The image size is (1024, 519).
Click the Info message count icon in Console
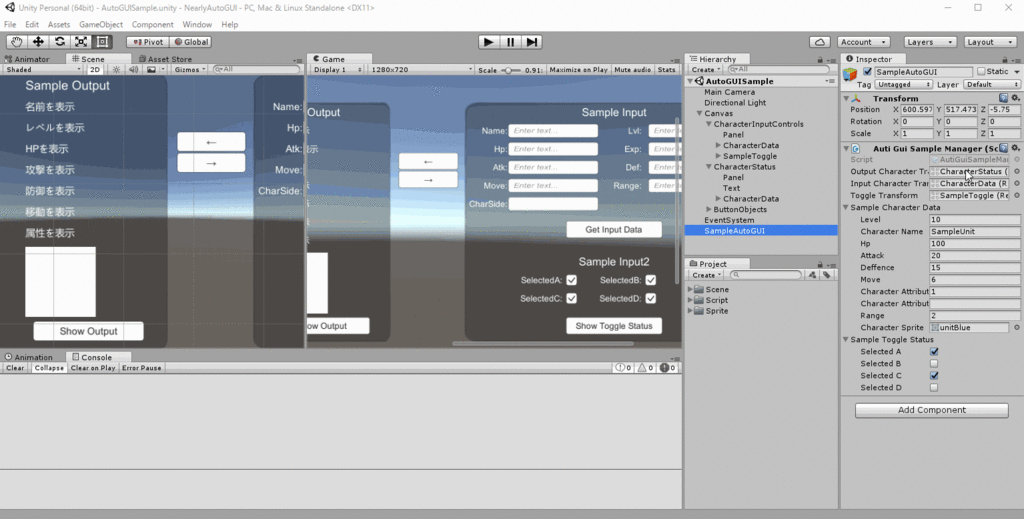coord(624,368)
